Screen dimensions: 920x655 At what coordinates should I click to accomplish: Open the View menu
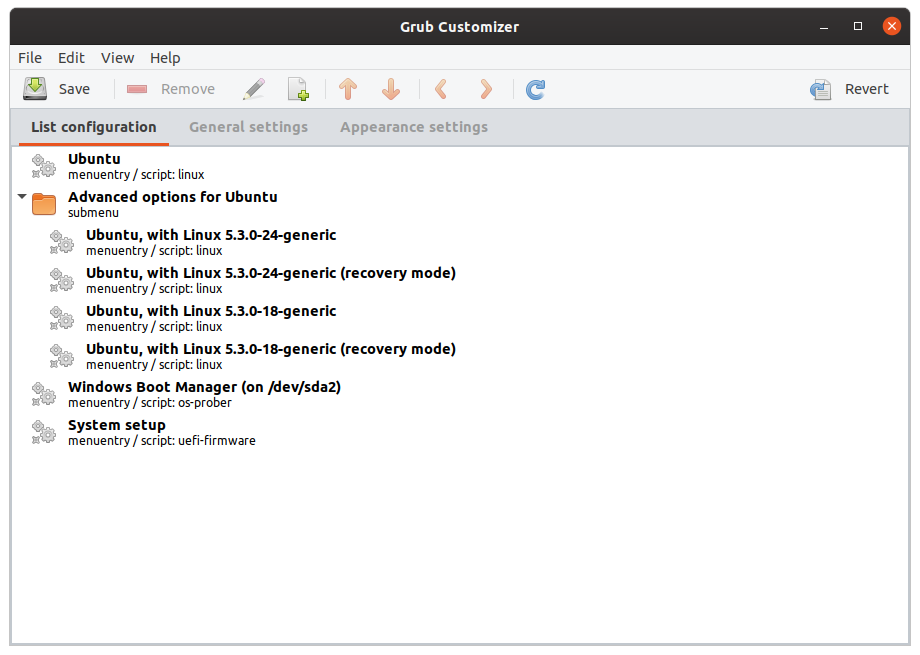[x=117, y=58]
